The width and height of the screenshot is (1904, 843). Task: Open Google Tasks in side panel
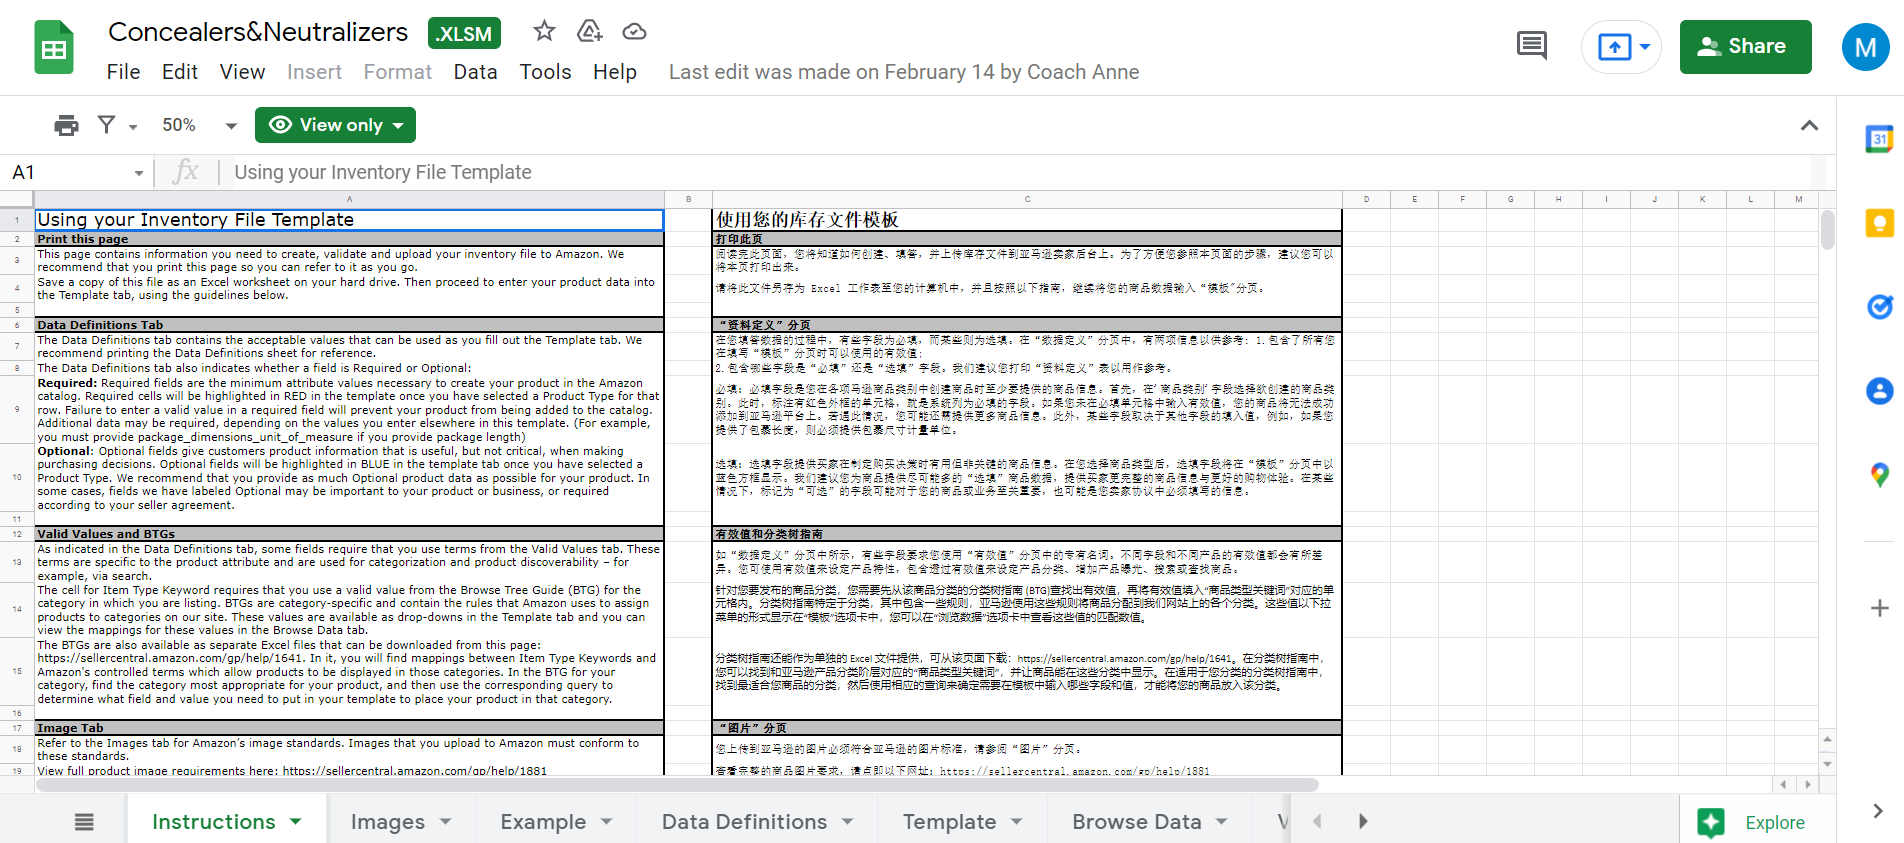click(x=1880, y=307)
